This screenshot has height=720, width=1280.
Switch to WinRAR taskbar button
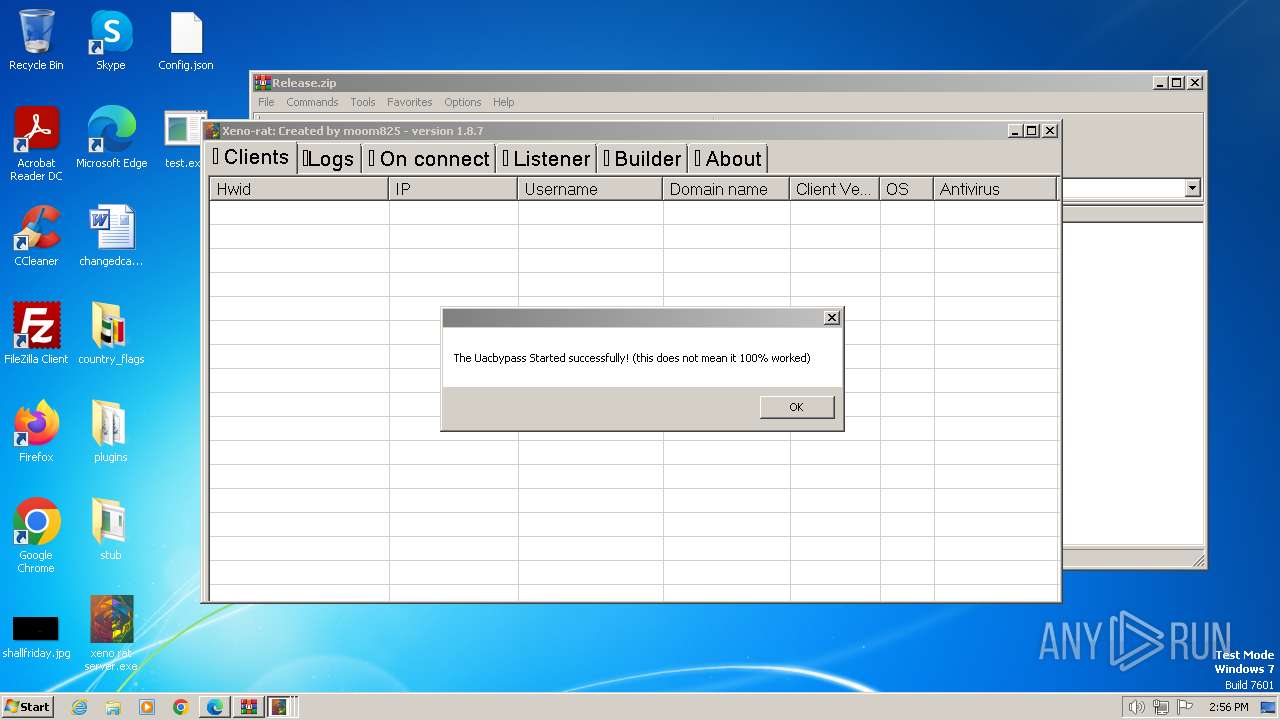tap(248, 707)
